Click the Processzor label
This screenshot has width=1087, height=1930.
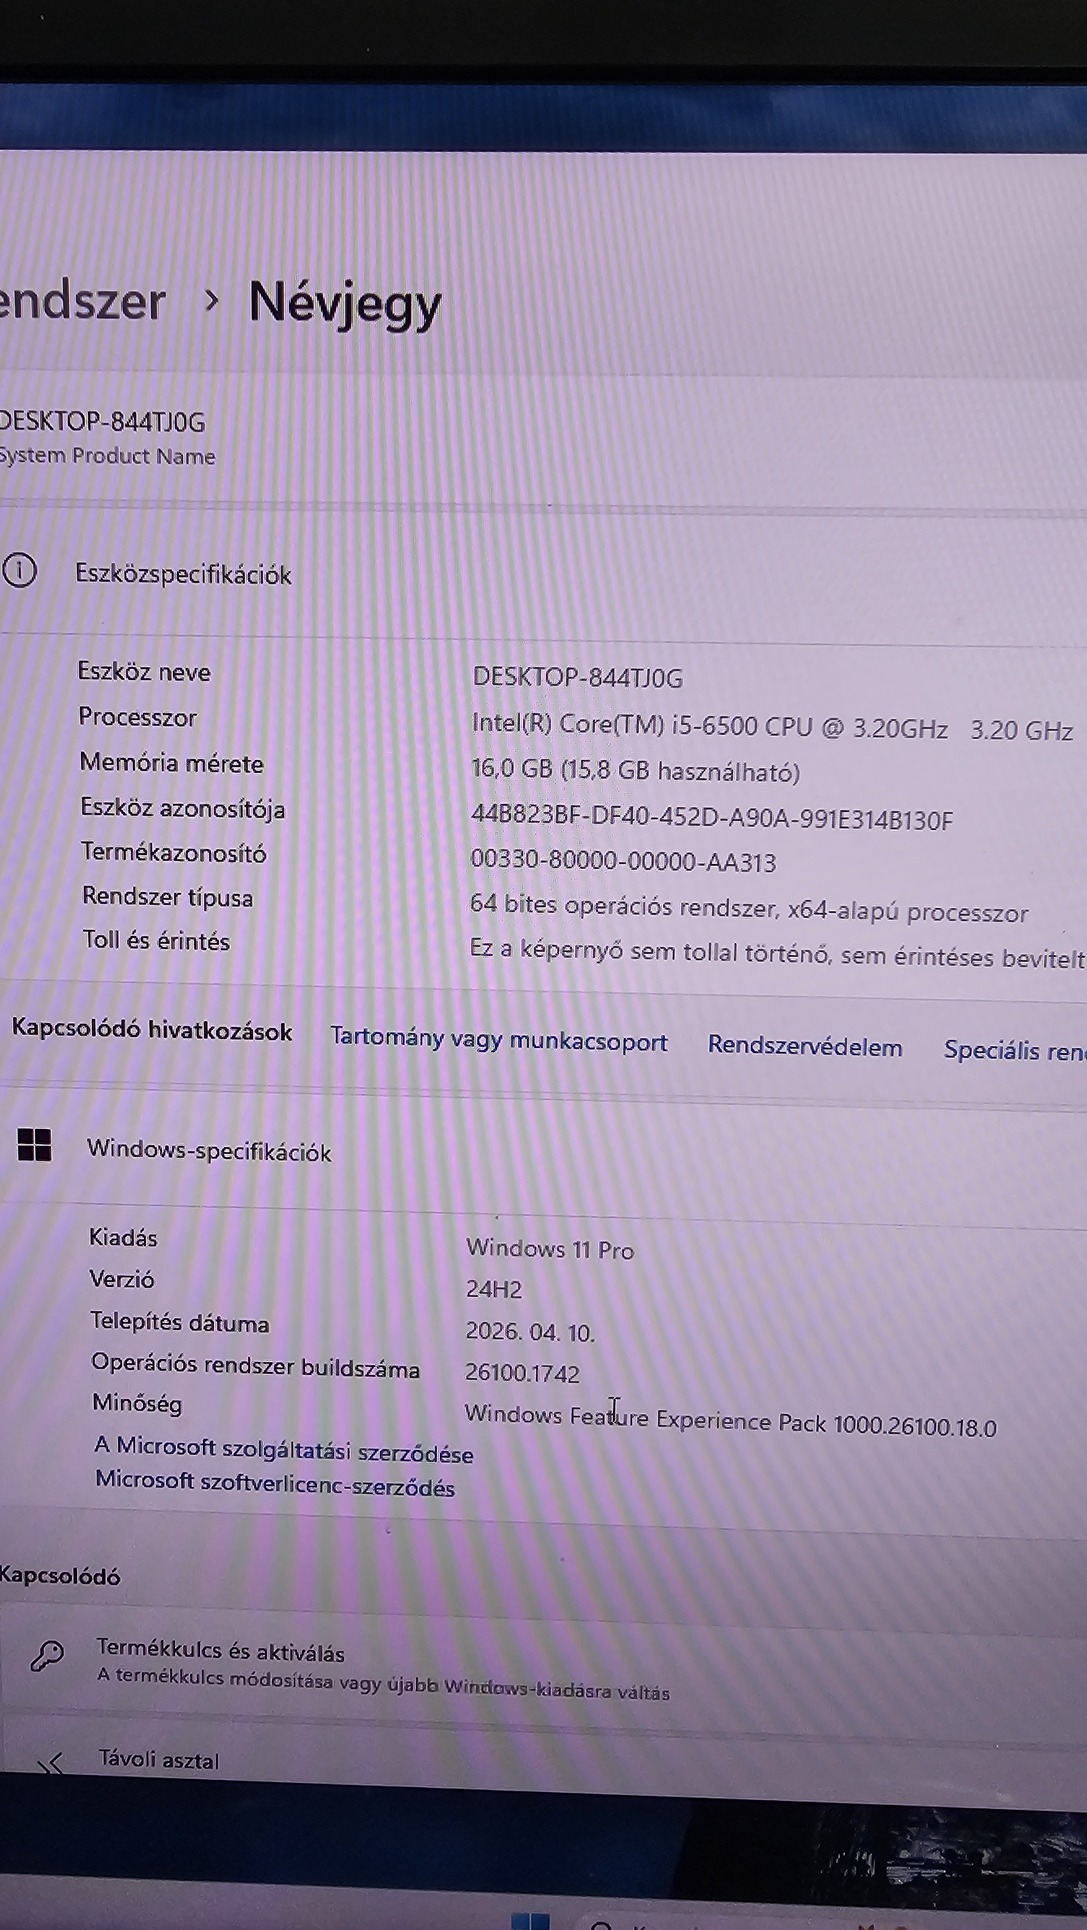pos(137,717)
